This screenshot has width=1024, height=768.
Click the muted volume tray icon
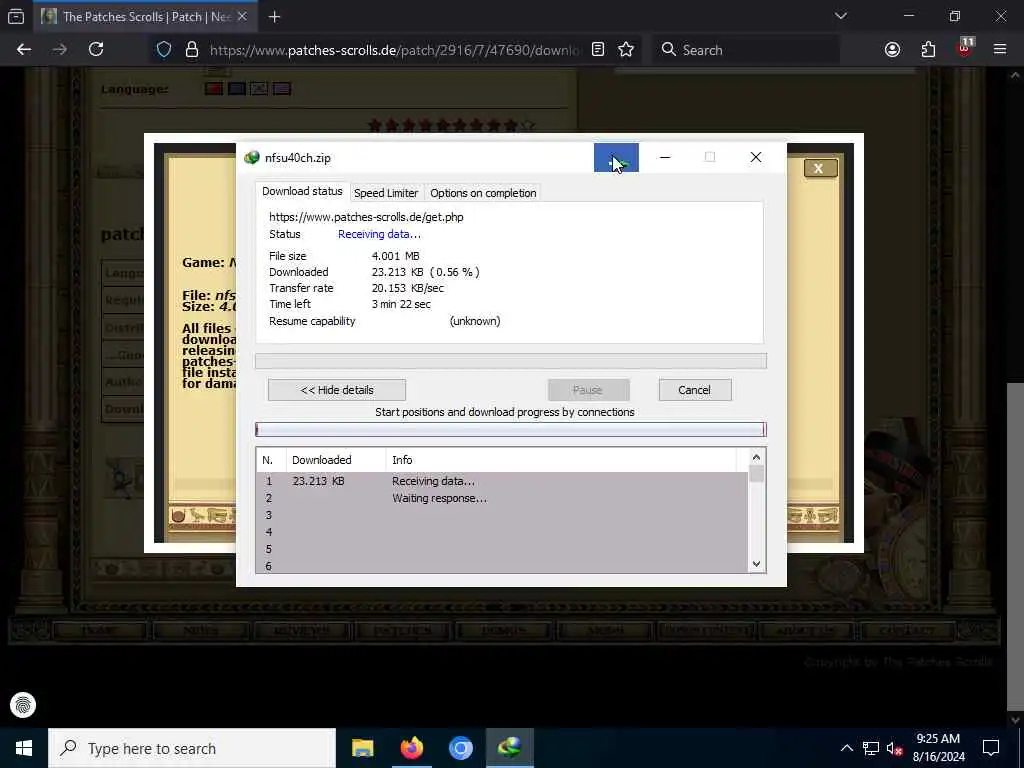coord(894,748)
